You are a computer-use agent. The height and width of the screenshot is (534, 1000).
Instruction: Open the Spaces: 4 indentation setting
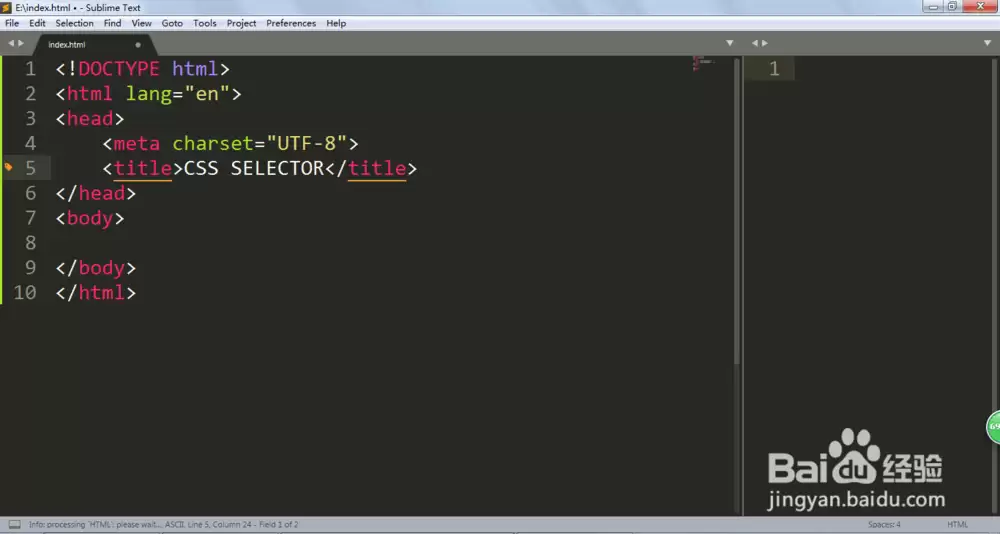tap(884, 524)
